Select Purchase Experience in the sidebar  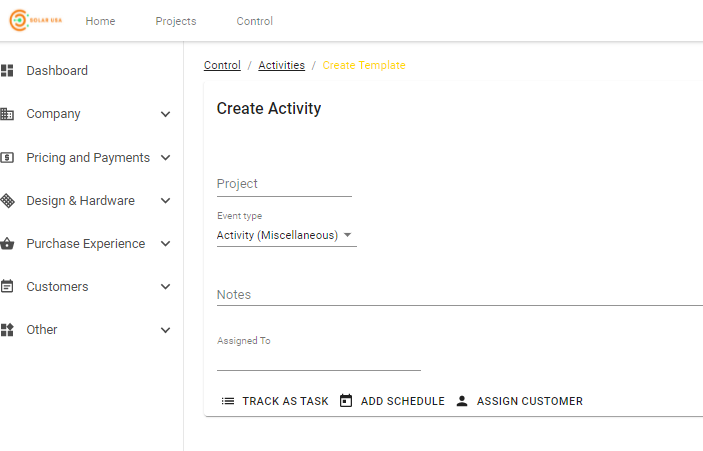pos(86,243)
